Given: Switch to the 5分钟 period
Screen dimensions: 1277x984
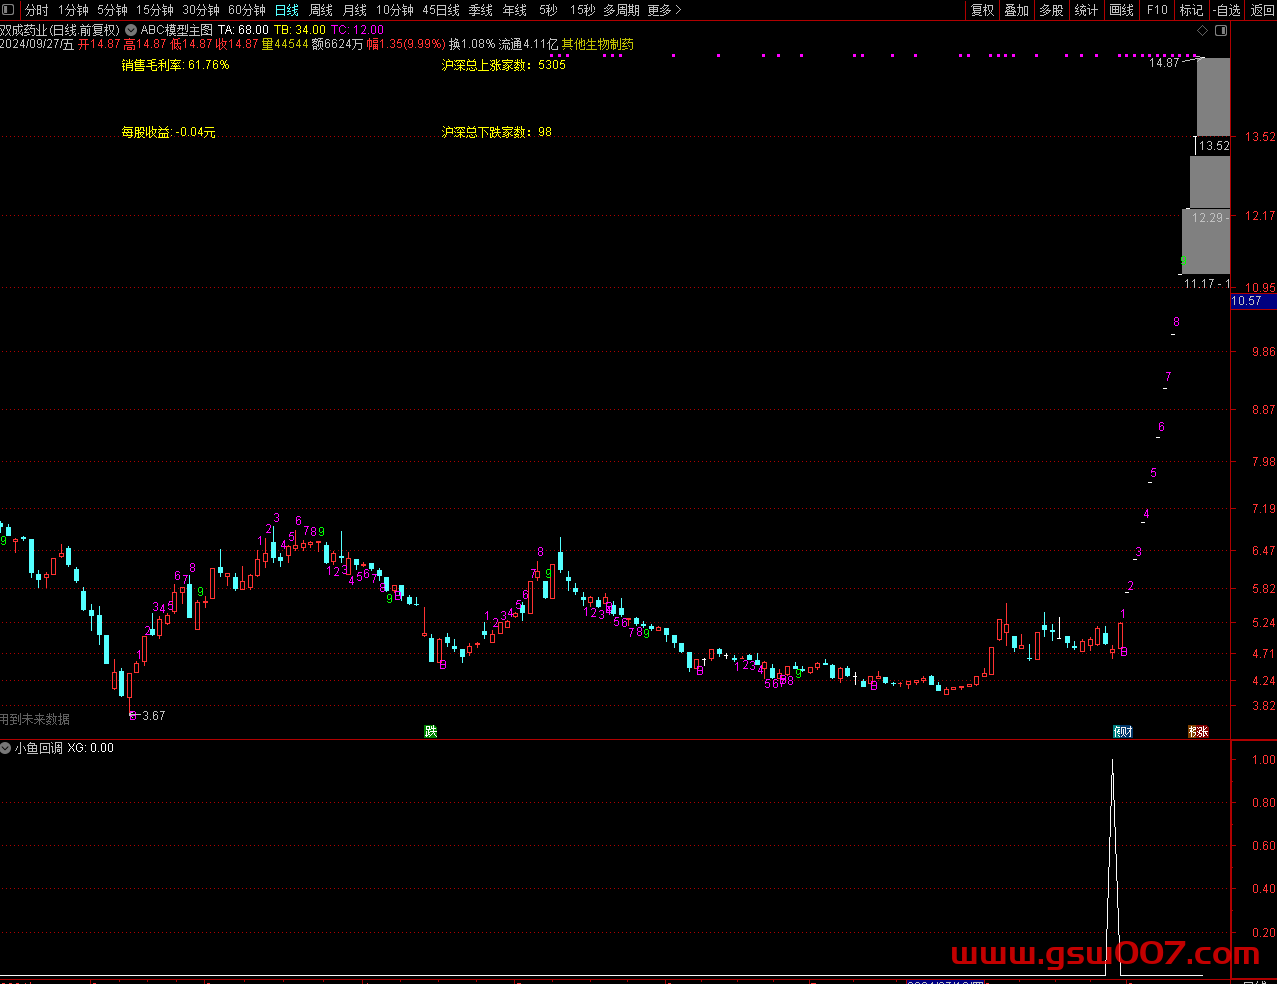Looking at the screenshot, I should pyautogui.click(x=112, y=10).
